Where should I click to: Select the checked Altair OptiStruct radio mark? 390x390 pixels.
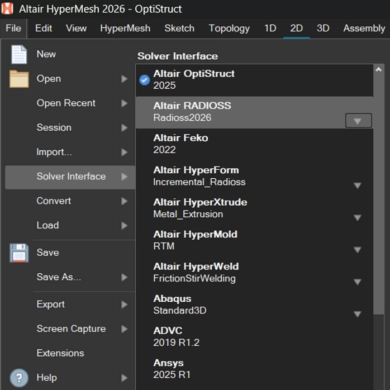click(144, 80)
